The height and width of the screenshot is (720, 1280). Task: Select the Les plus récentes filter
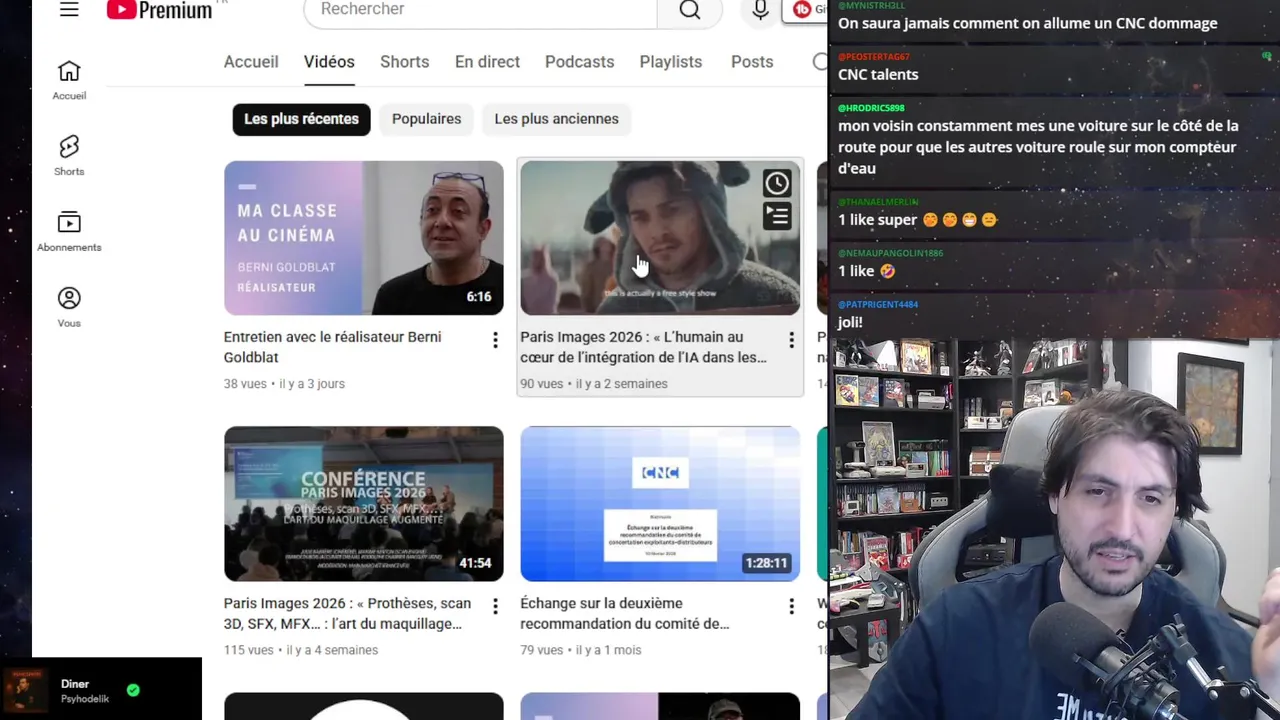click(x=301, y=119)
